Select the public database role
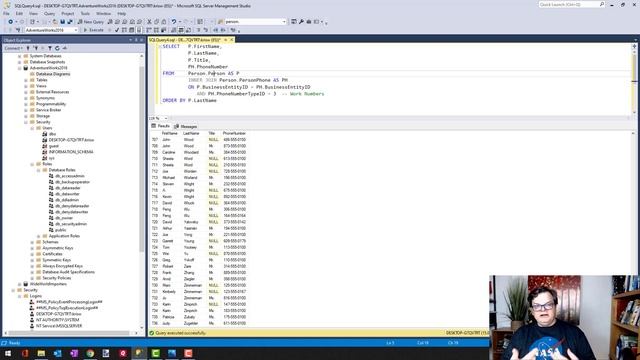 61,230
